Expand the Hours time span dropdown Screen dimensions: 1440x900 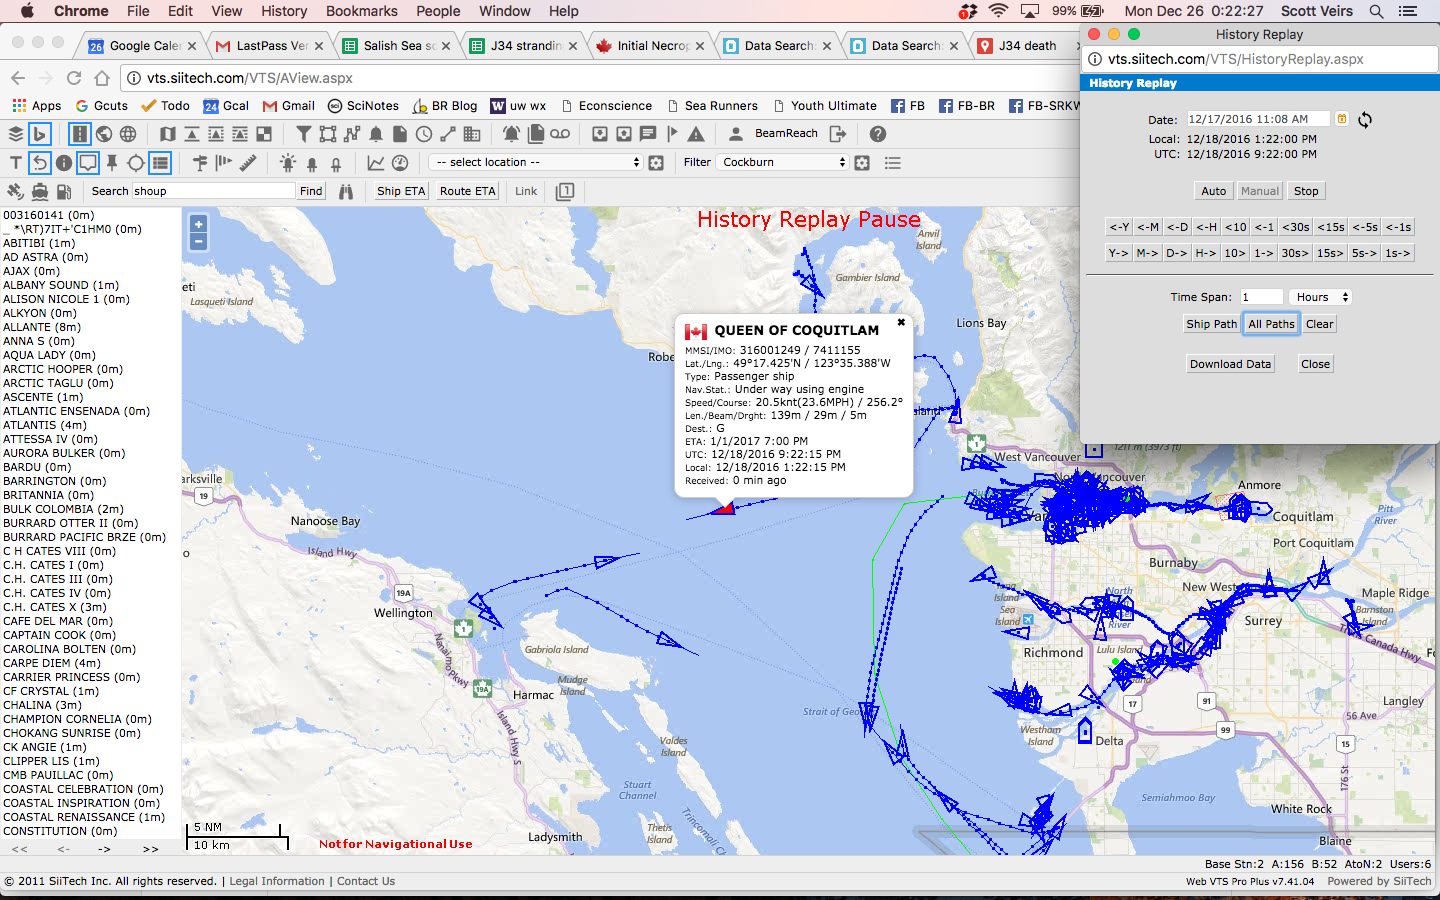click(x=1321, y=297)
